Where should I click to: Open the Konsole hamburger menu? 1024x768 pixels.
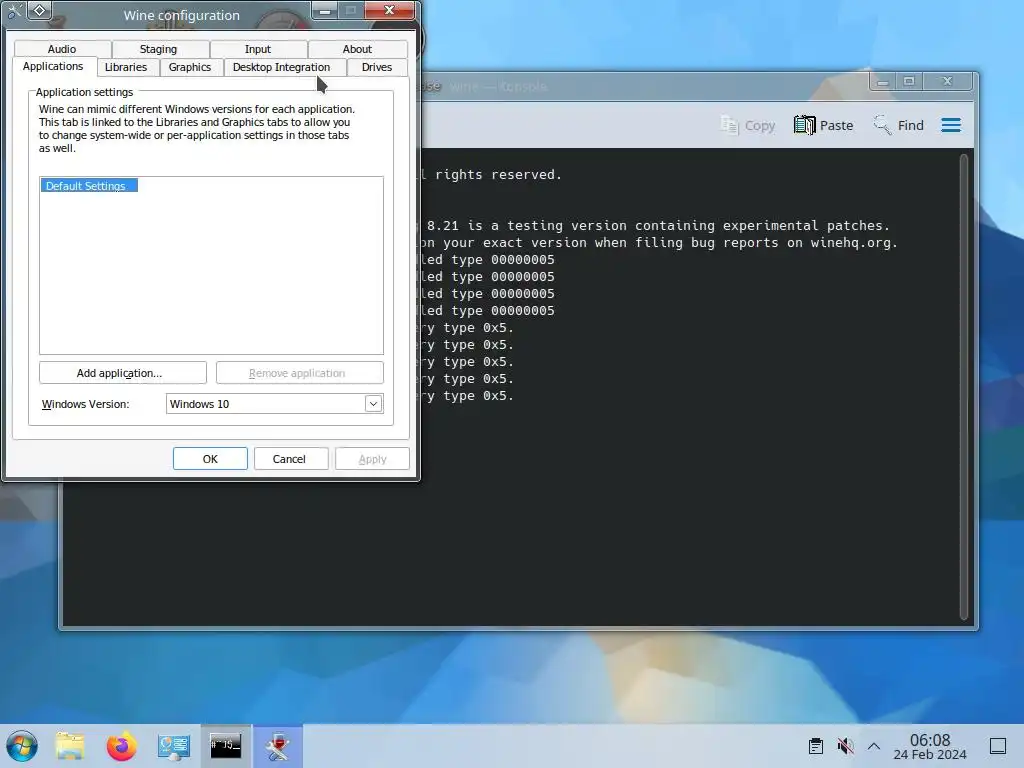pos(951,125)
